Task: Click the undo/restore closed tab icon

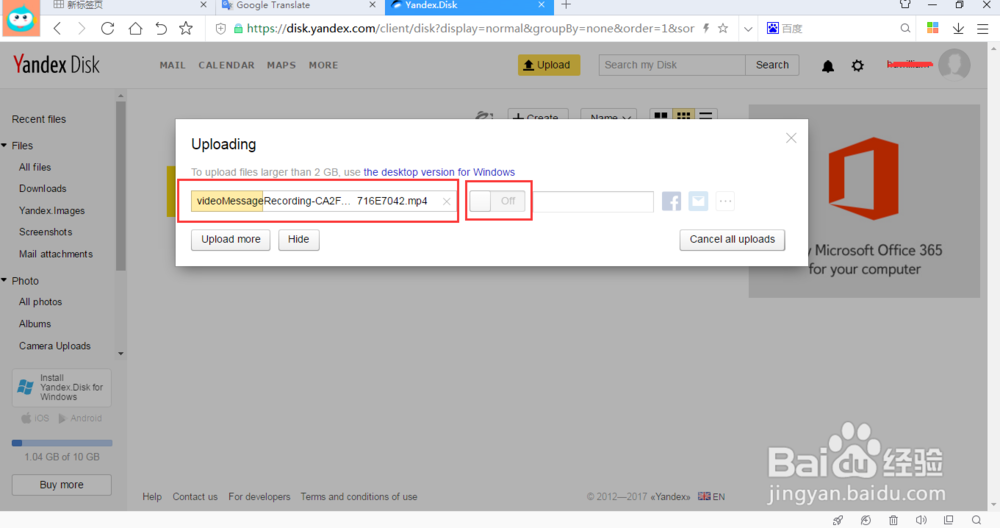Action: 161,29
